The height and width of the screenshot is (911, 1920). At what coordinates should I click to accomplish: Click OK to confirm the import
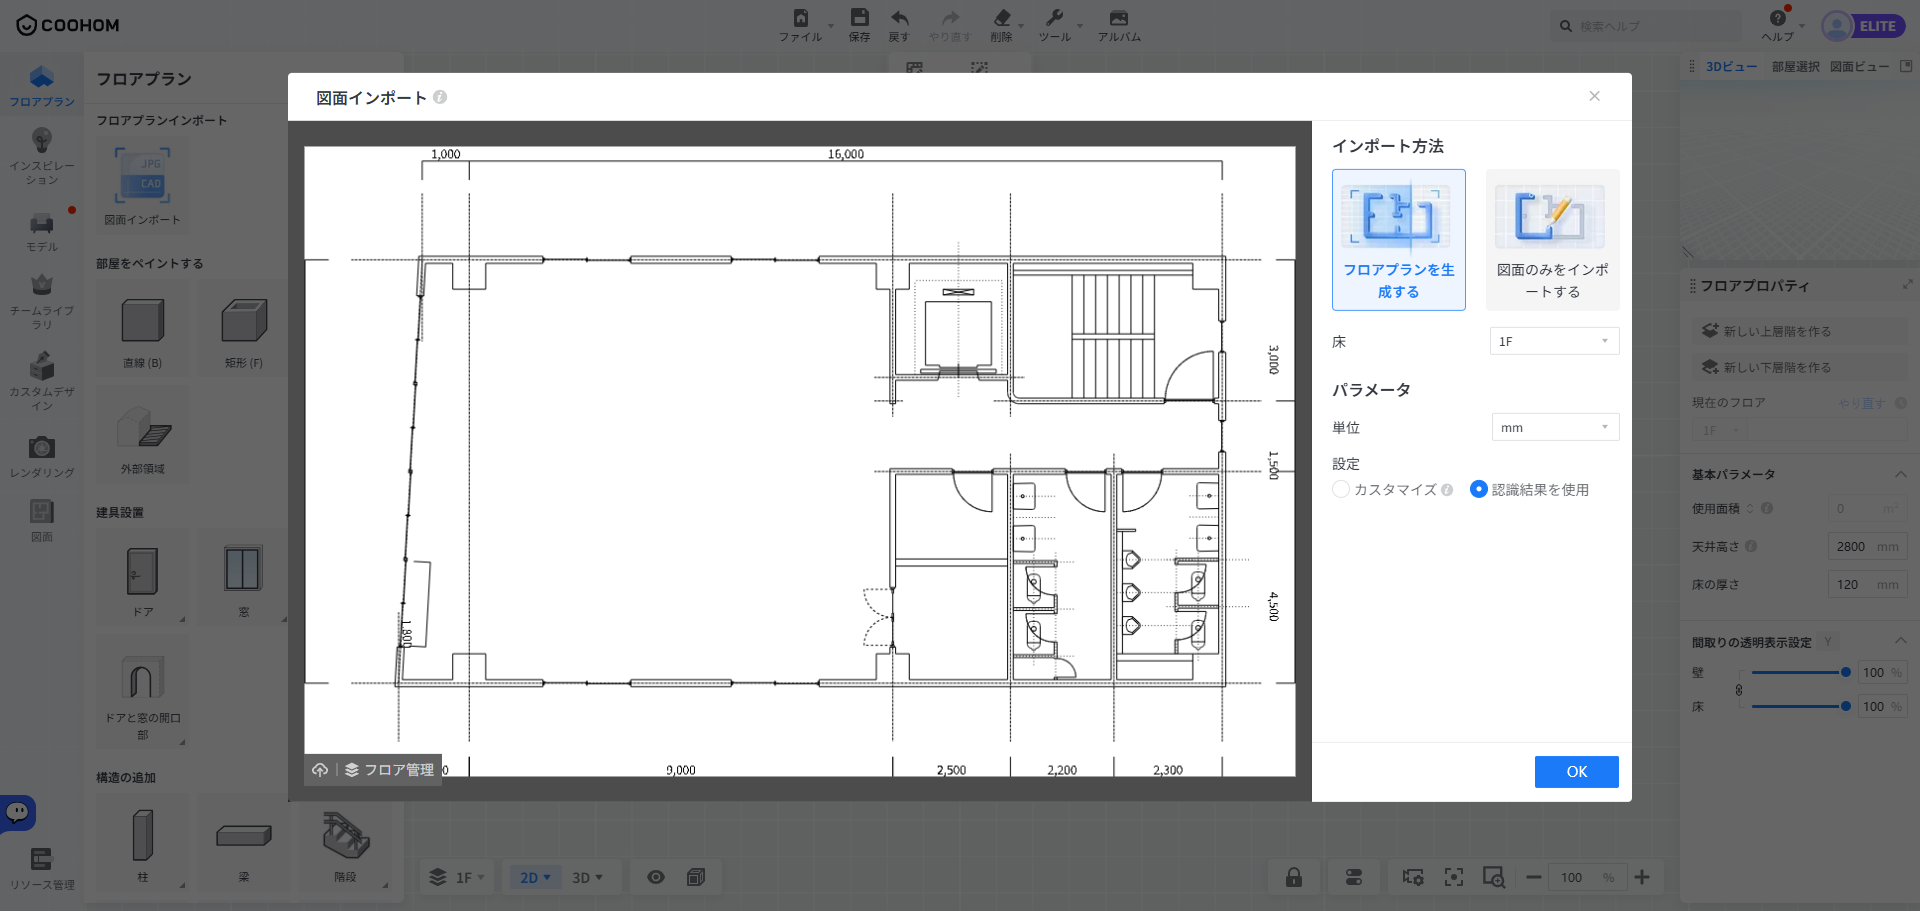[1577, 772]
